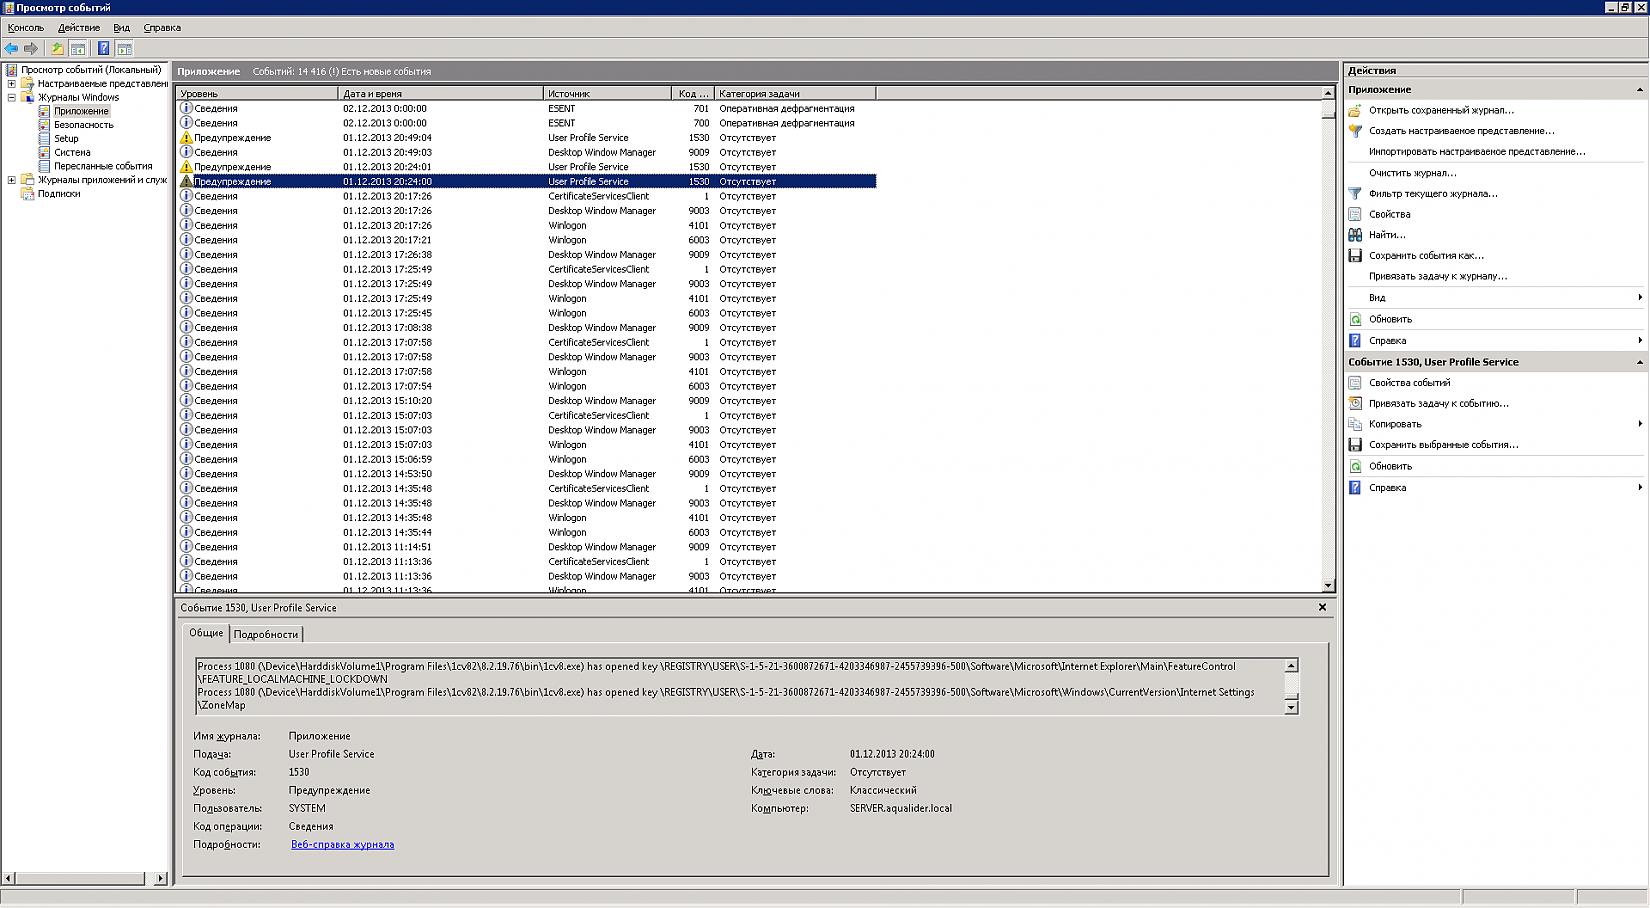
Task: Open the Справка submenu arrow under Событие 1530
Action: [x=1640, y=488]
